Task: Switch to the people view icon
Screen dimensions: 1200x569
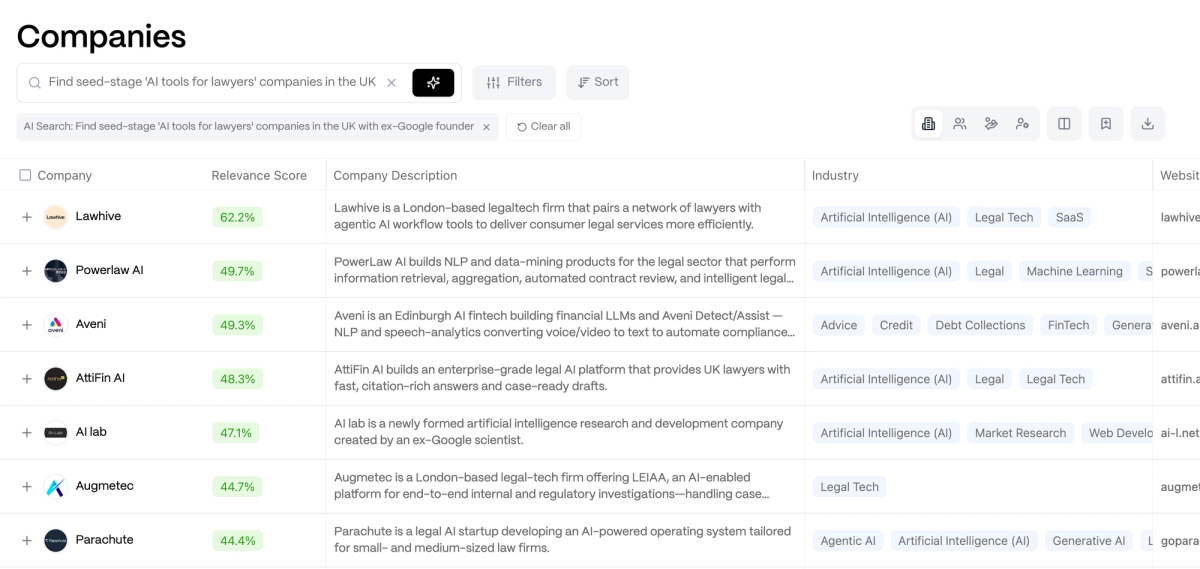Action: point(960,124)
